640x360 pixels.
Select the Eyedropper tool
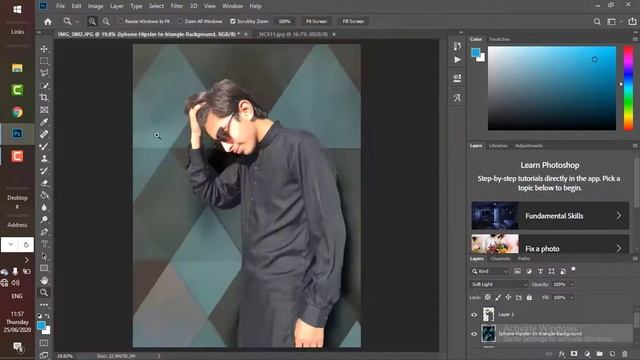(44, 122)
